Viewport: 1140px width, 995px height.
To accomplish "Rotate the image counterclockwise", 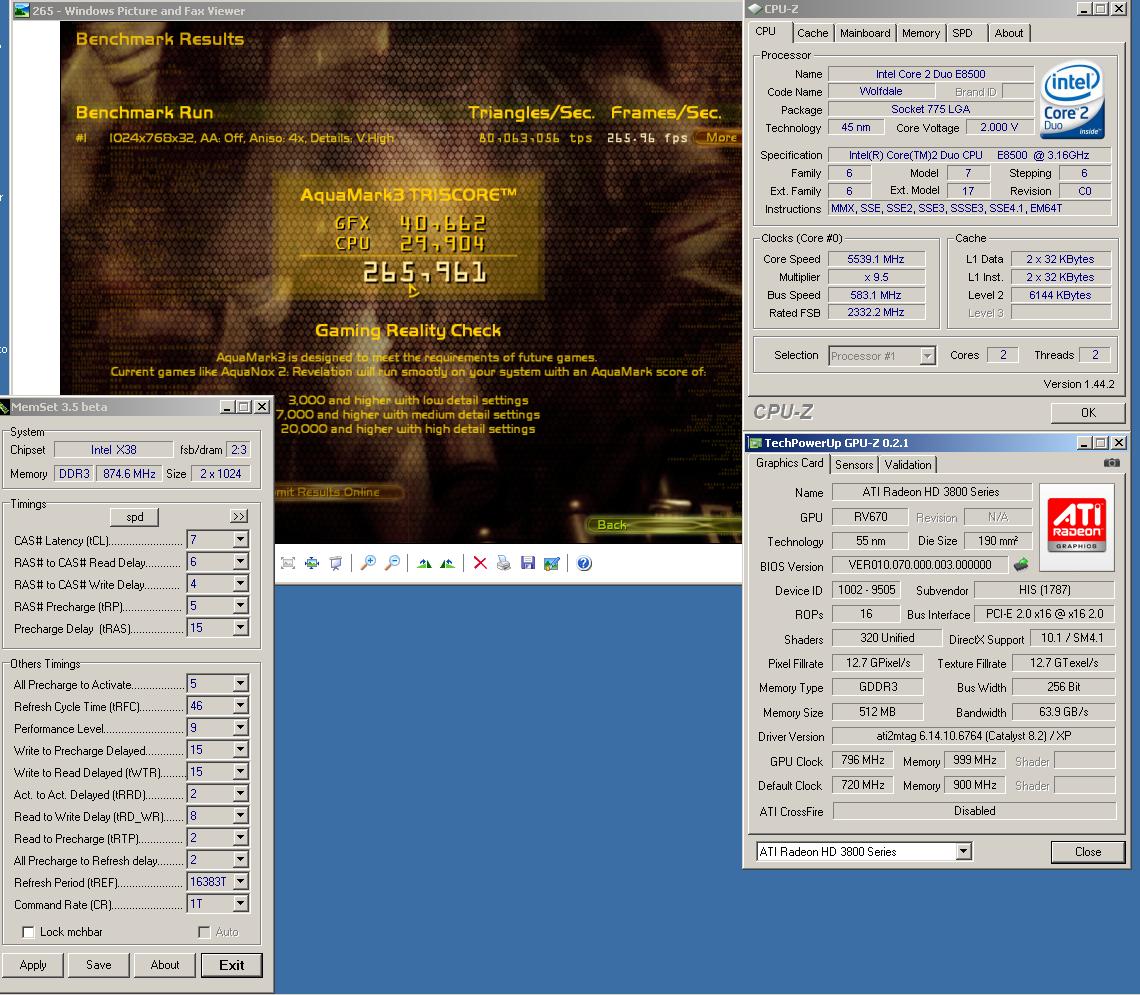I will point(448,563).
